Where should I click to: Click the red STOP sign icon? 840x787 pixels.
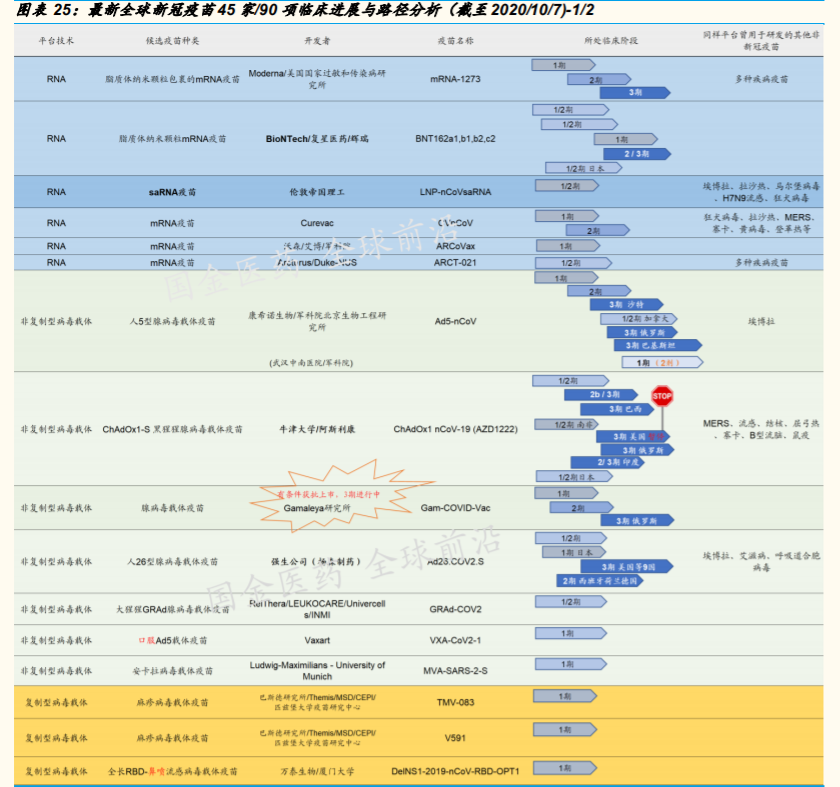662,396
